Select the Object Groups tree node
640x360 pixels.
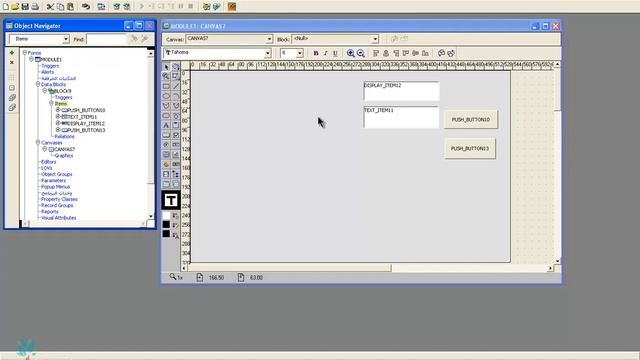coord(57,174)
